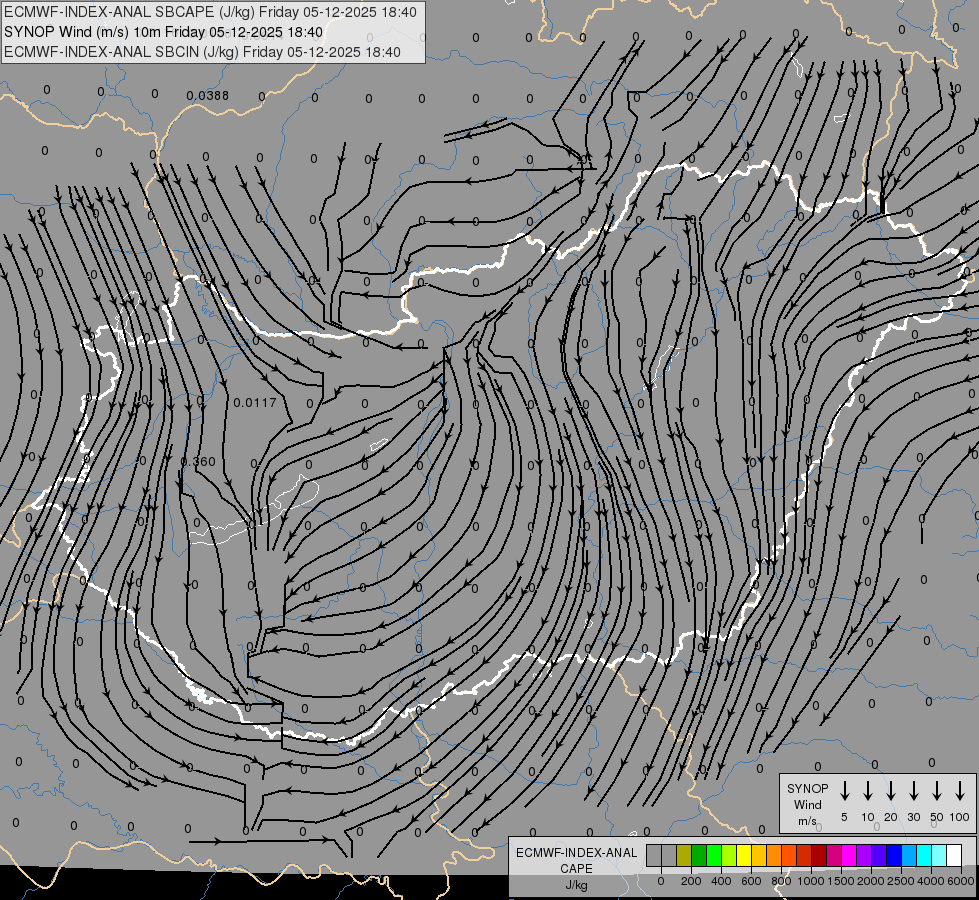Viewport: 979px width, 900px height.
Task: Click the J/kg unit label in legend
Action: click(576, 885)
